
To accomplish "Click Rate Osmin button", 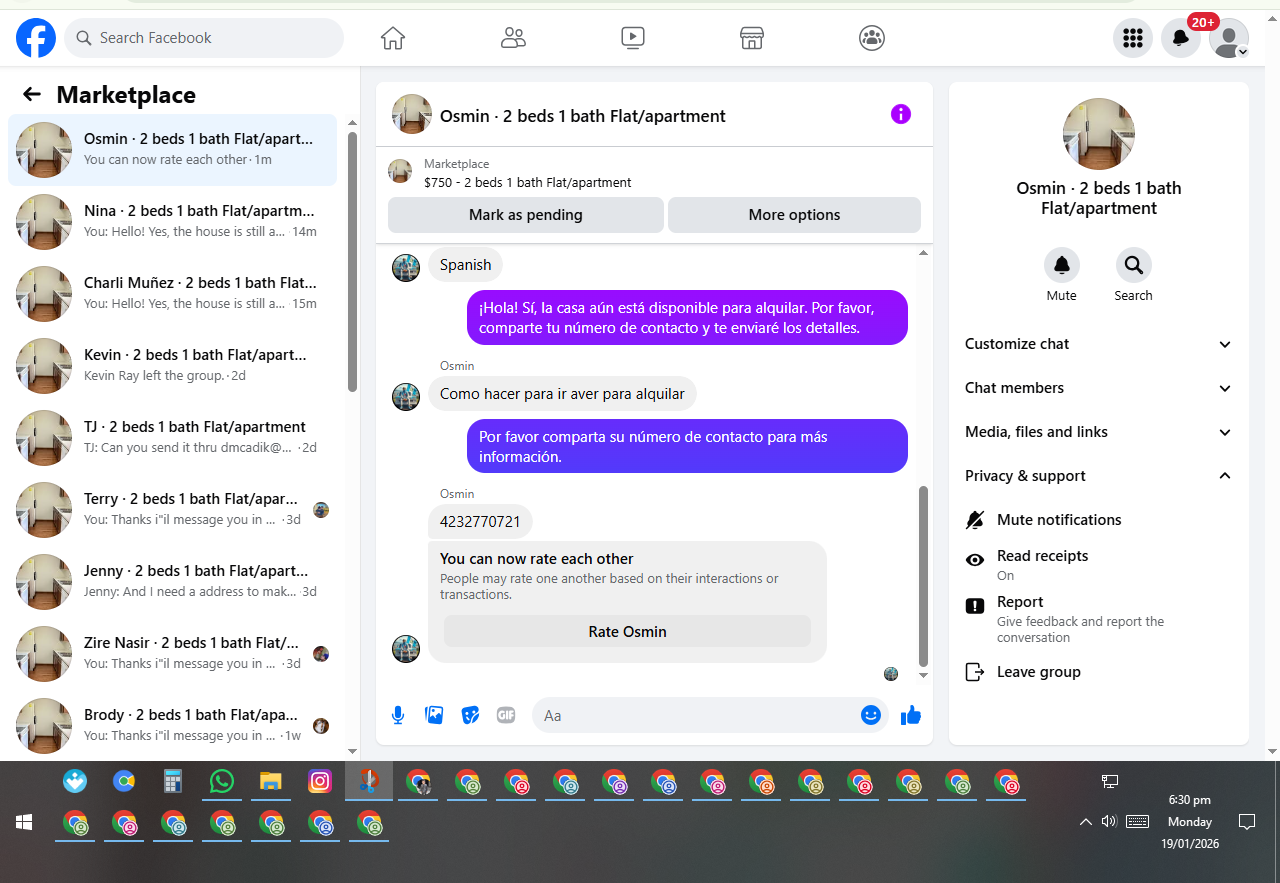I will (627, 632).
